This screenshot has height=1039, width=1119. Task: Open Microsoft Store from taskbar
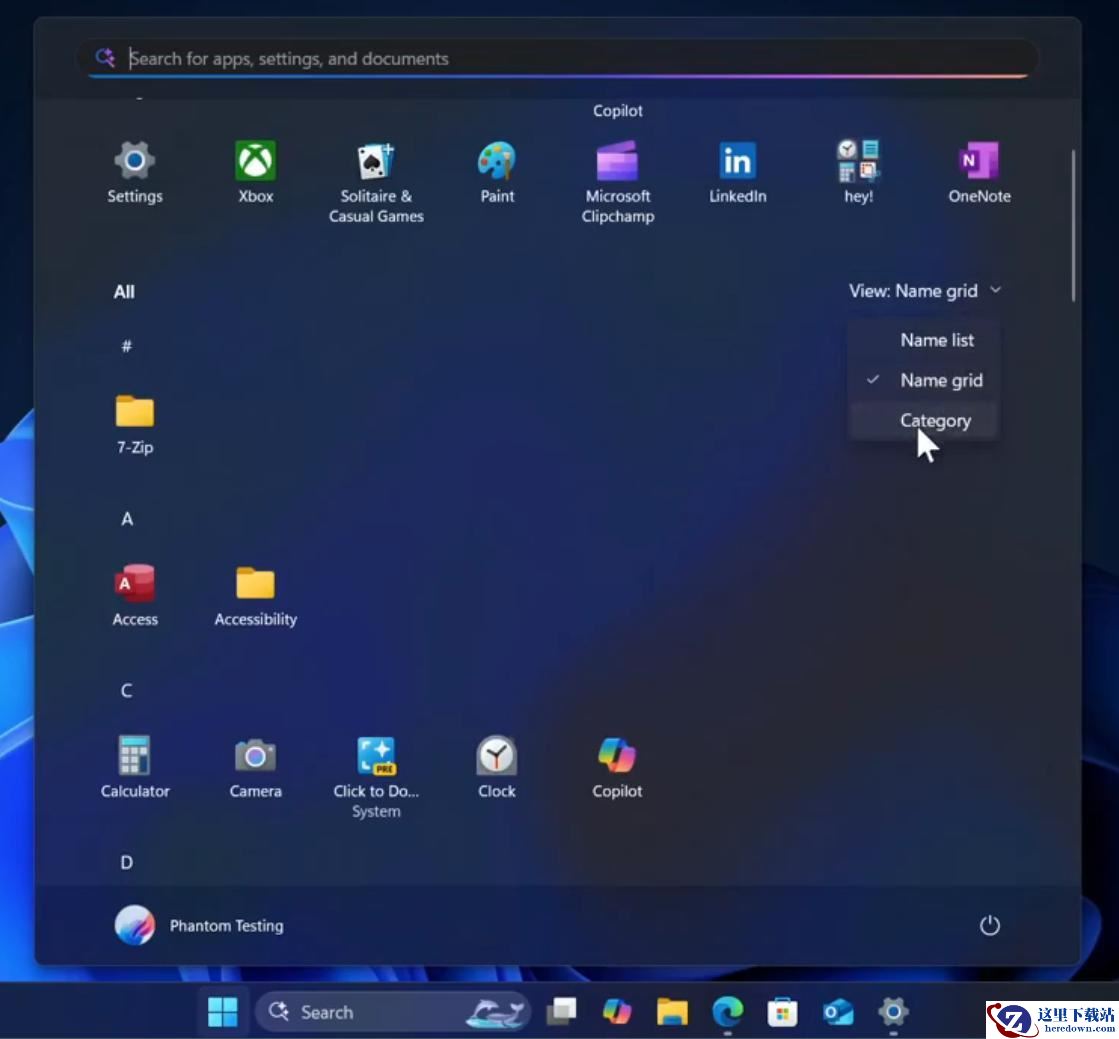pyautogui.click(x=782, y=1012)
